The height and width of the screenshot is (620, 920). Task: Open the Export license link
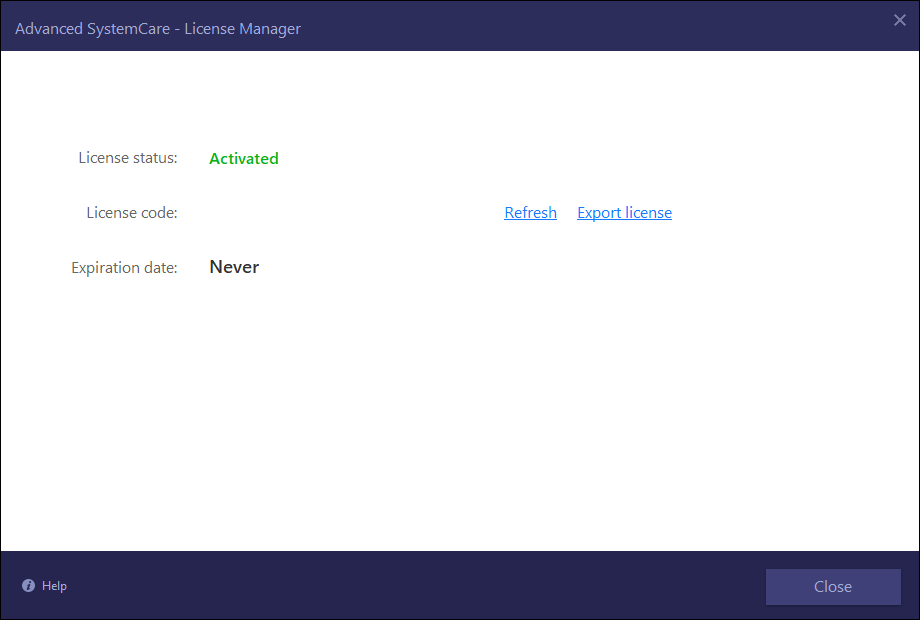click(624, 212)
